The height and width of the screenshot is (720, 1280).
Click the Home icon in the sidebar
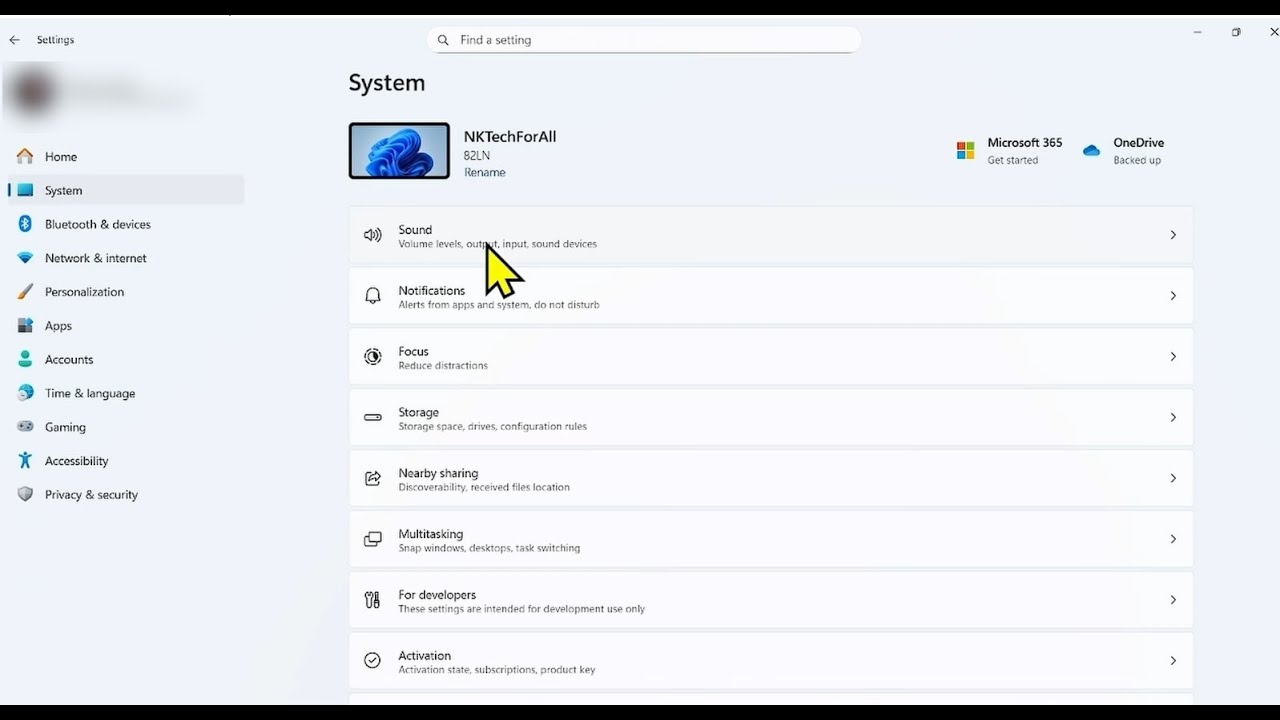[25, 156]
